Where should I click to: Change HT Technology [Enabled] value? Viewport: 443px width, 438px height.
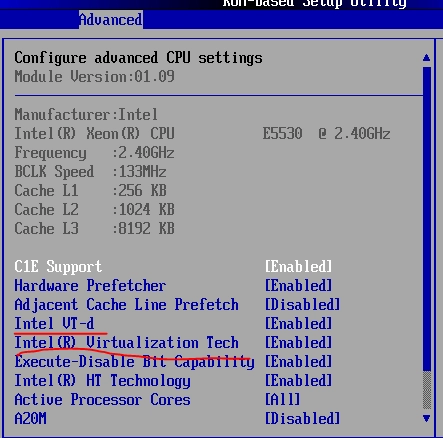click(x=298, y=381)
